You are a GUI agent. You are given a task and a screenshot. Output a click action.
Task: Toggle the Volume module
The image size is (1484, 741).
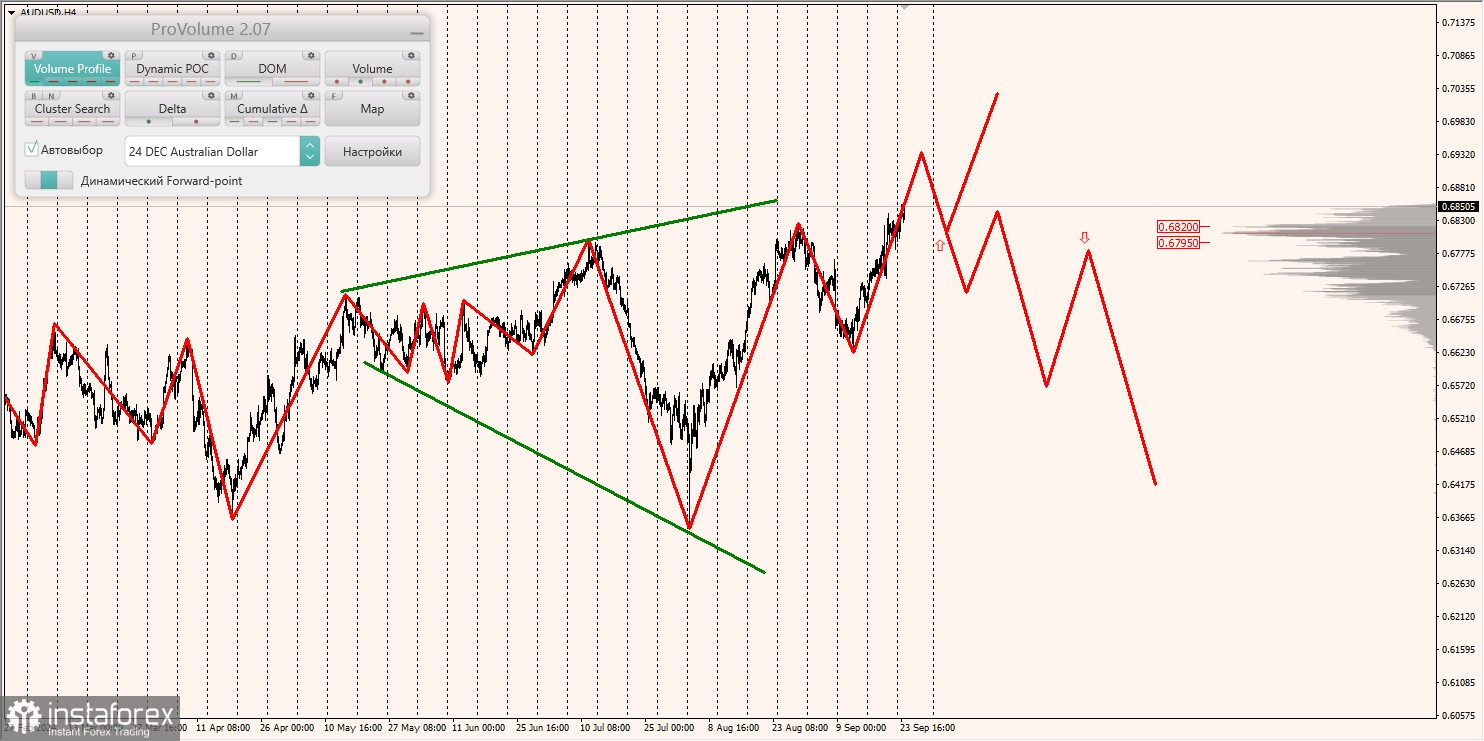click(372, 69)
